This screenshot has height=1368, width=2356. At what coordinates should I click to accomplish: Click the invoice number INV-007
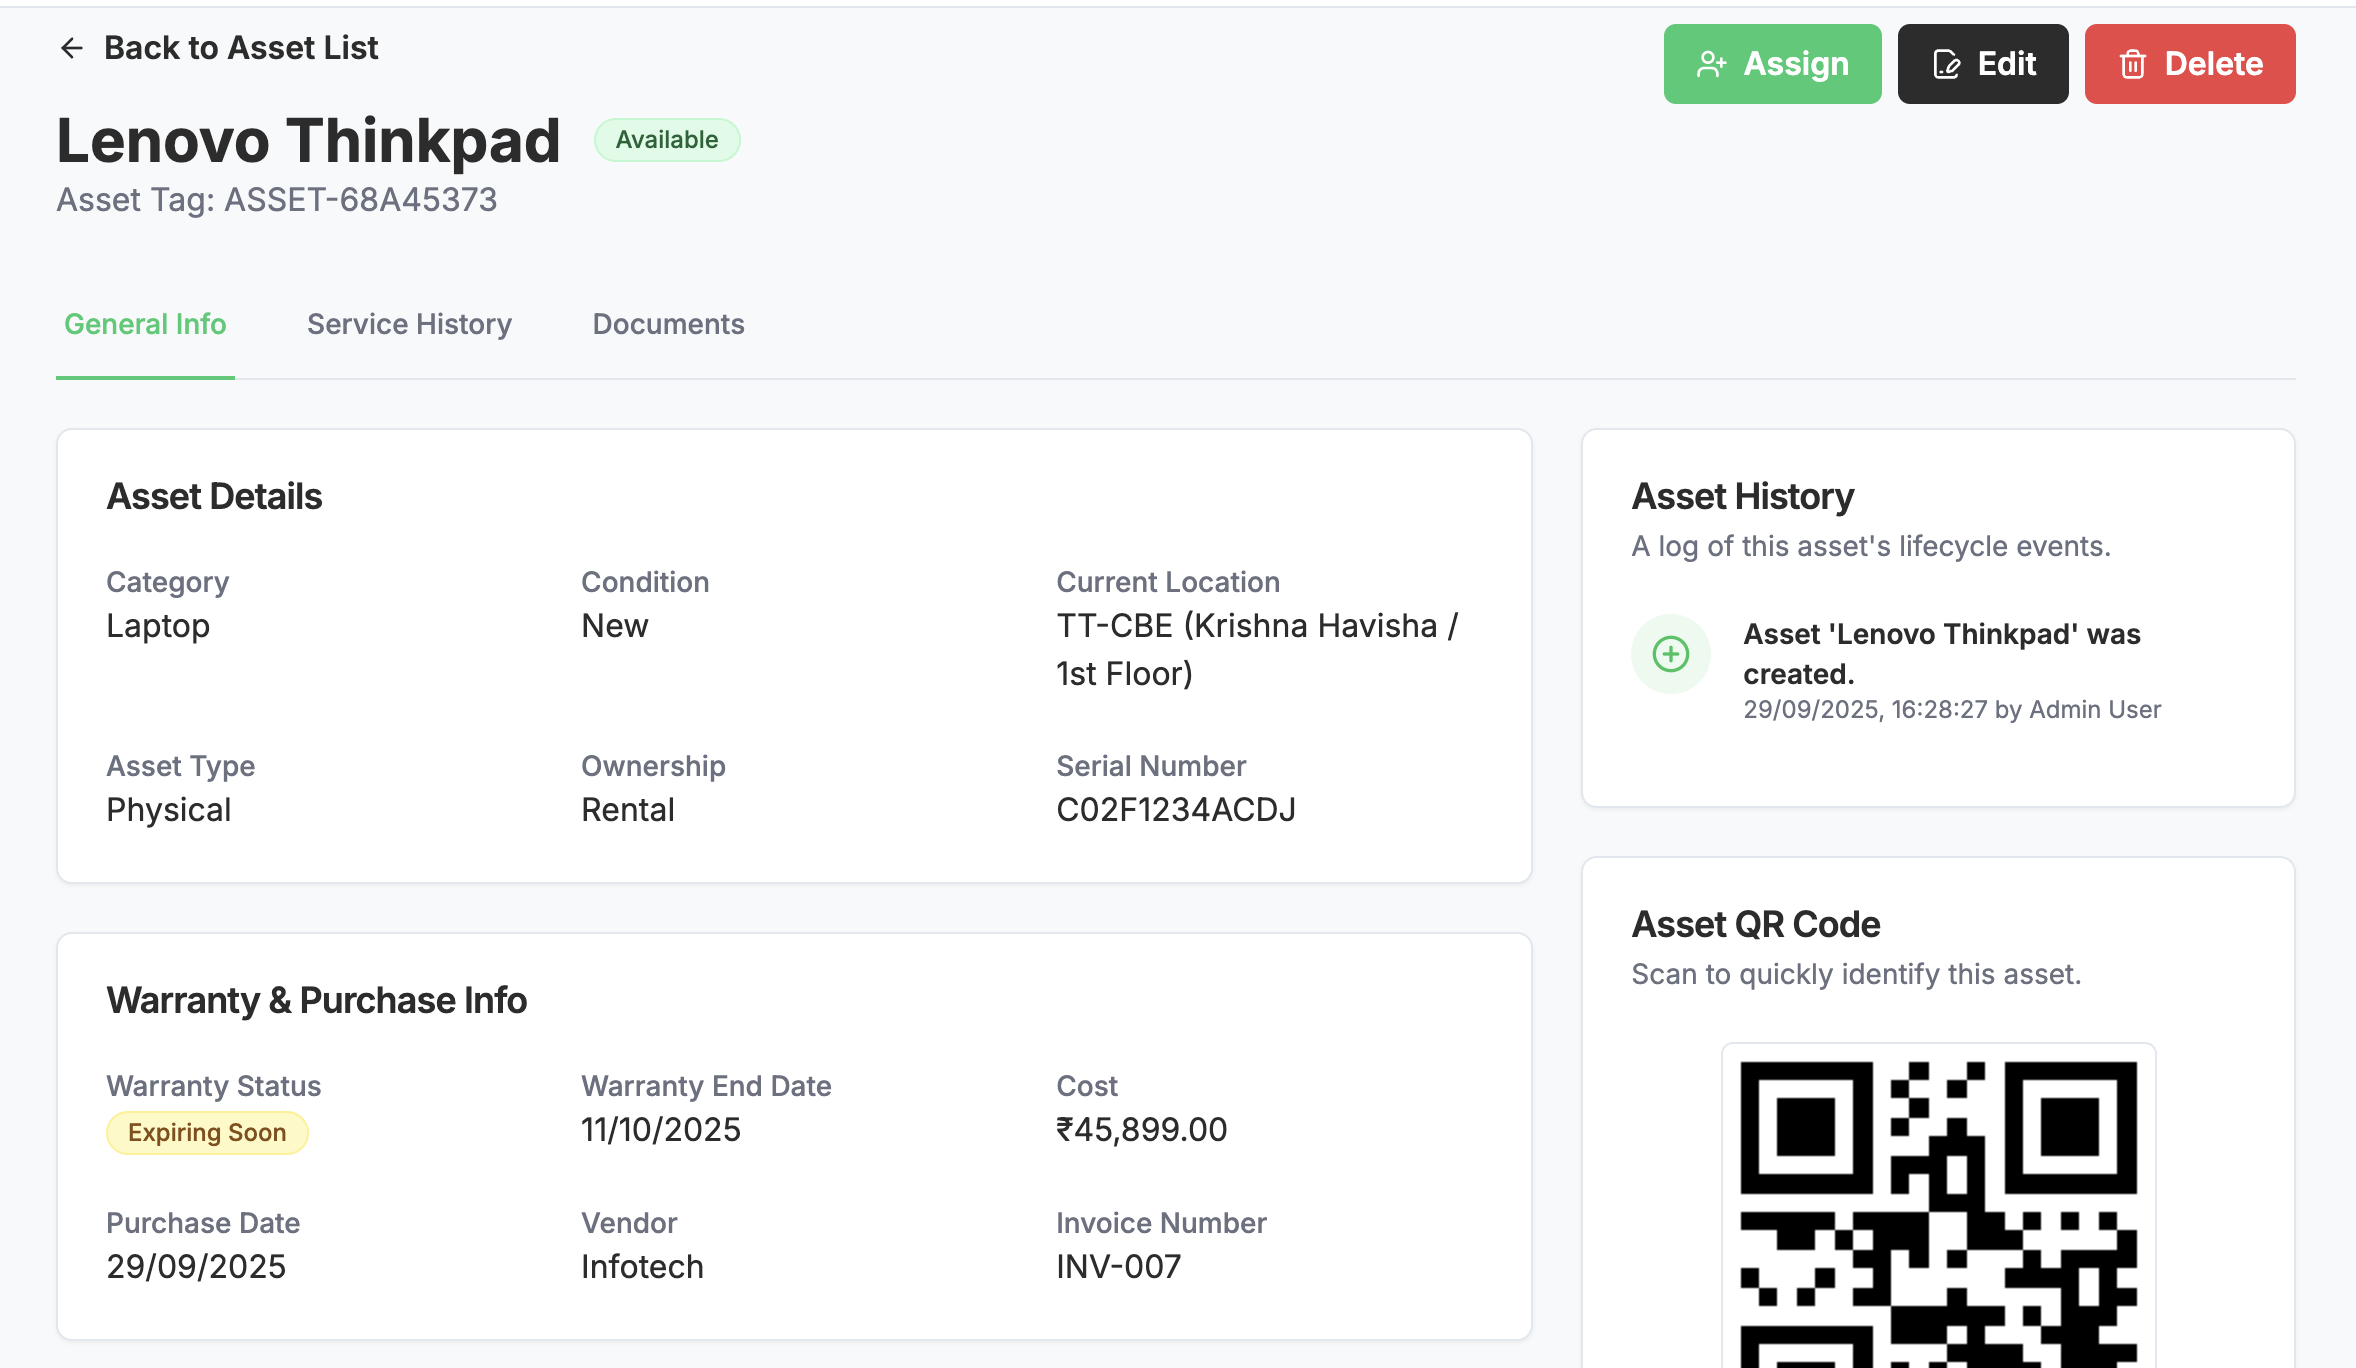1118,1267
